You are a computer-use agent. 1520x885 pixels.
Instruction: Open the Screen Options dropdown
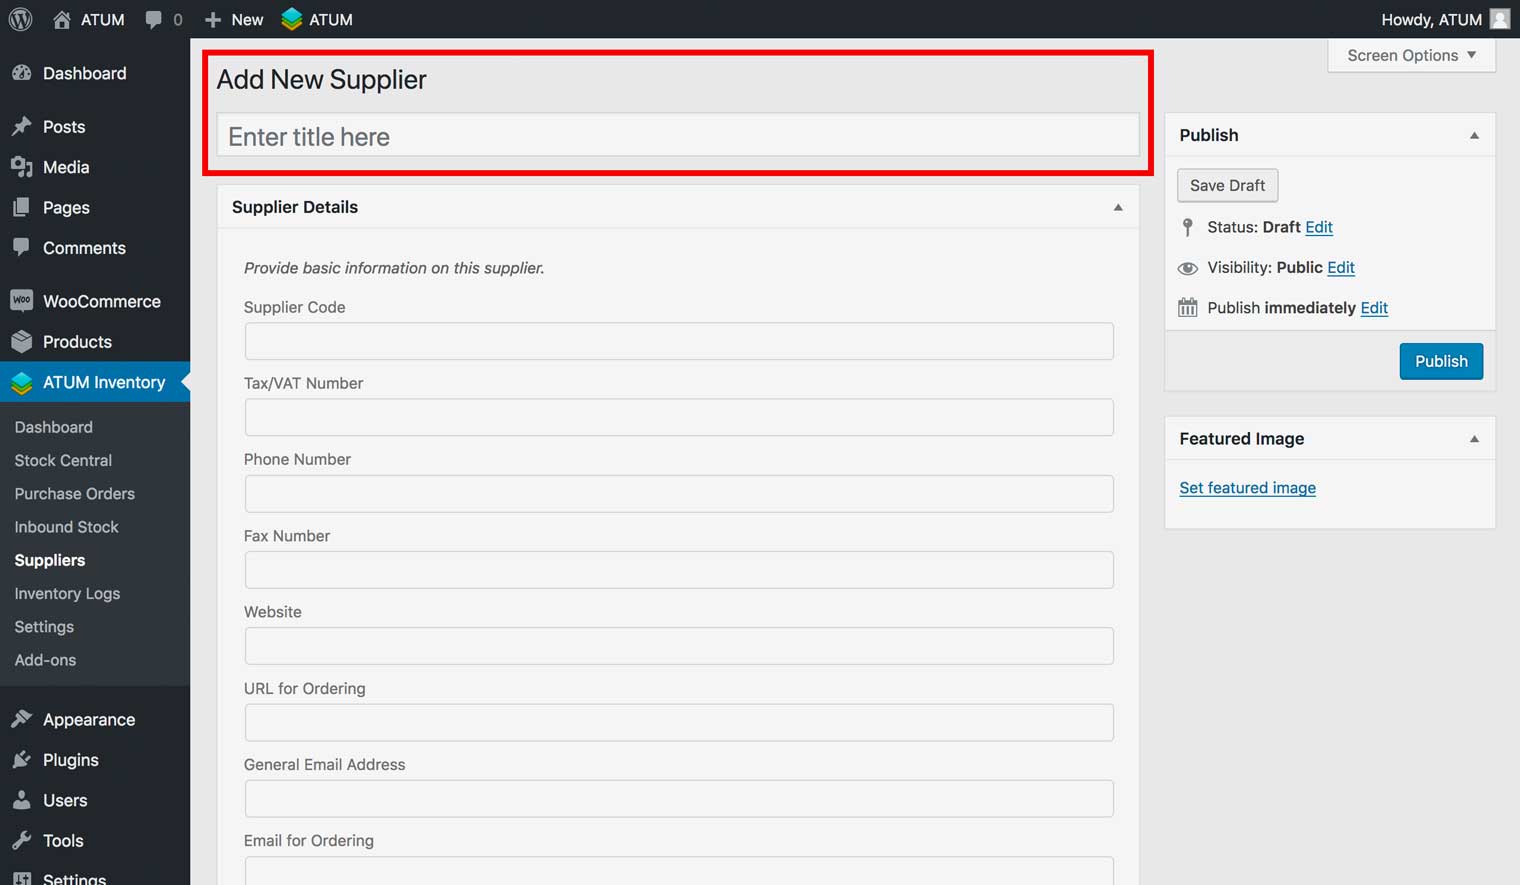pos(1411,55)
